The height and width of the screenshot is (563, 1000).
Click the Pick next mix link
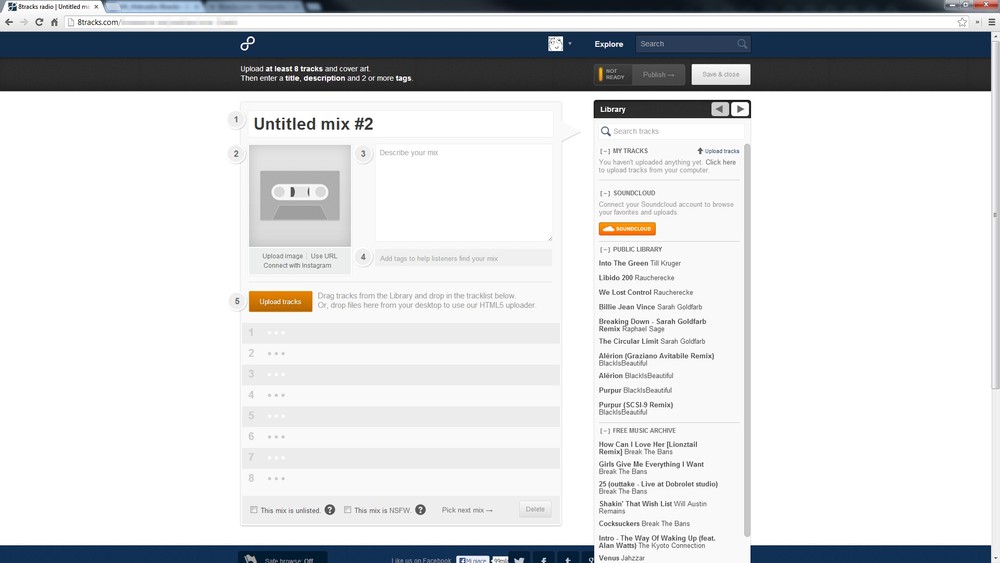[x=467, y=511]
